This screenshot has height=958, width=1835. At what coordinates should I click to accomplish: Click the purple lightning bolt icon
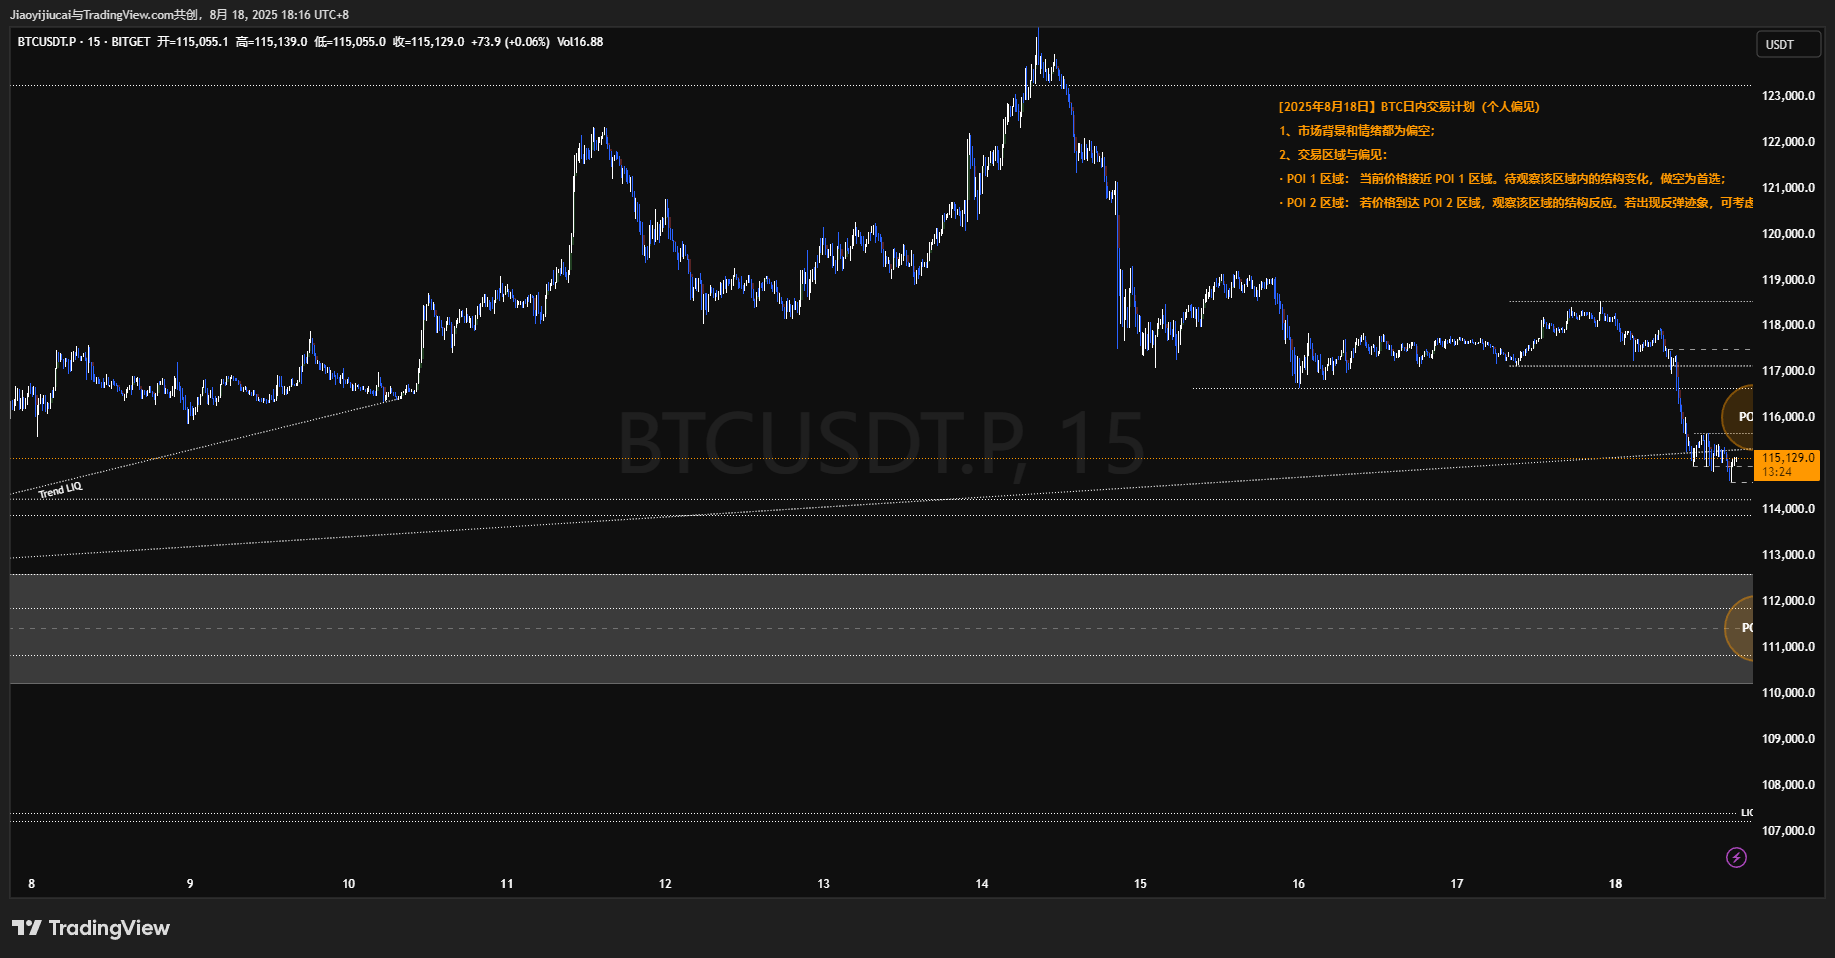[1737, 857]
